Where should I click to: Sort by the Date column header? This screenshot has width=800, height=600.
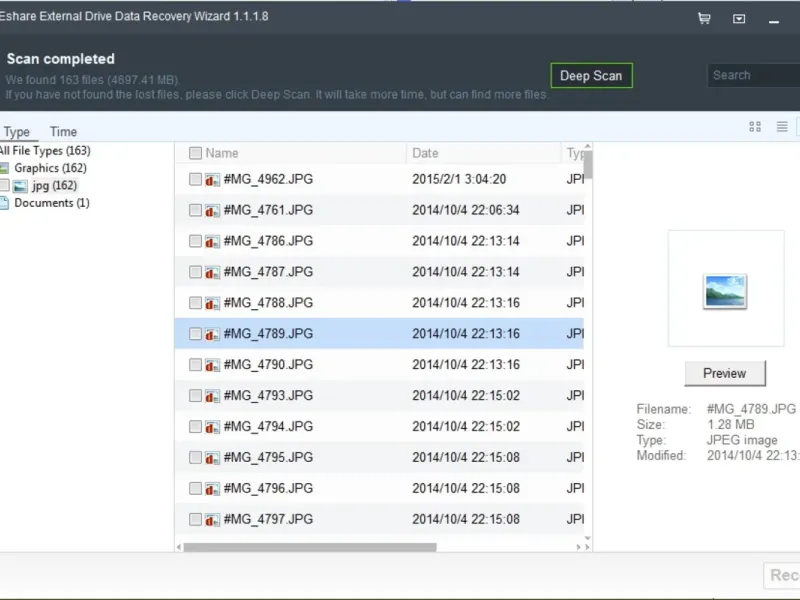coord(425,153)
